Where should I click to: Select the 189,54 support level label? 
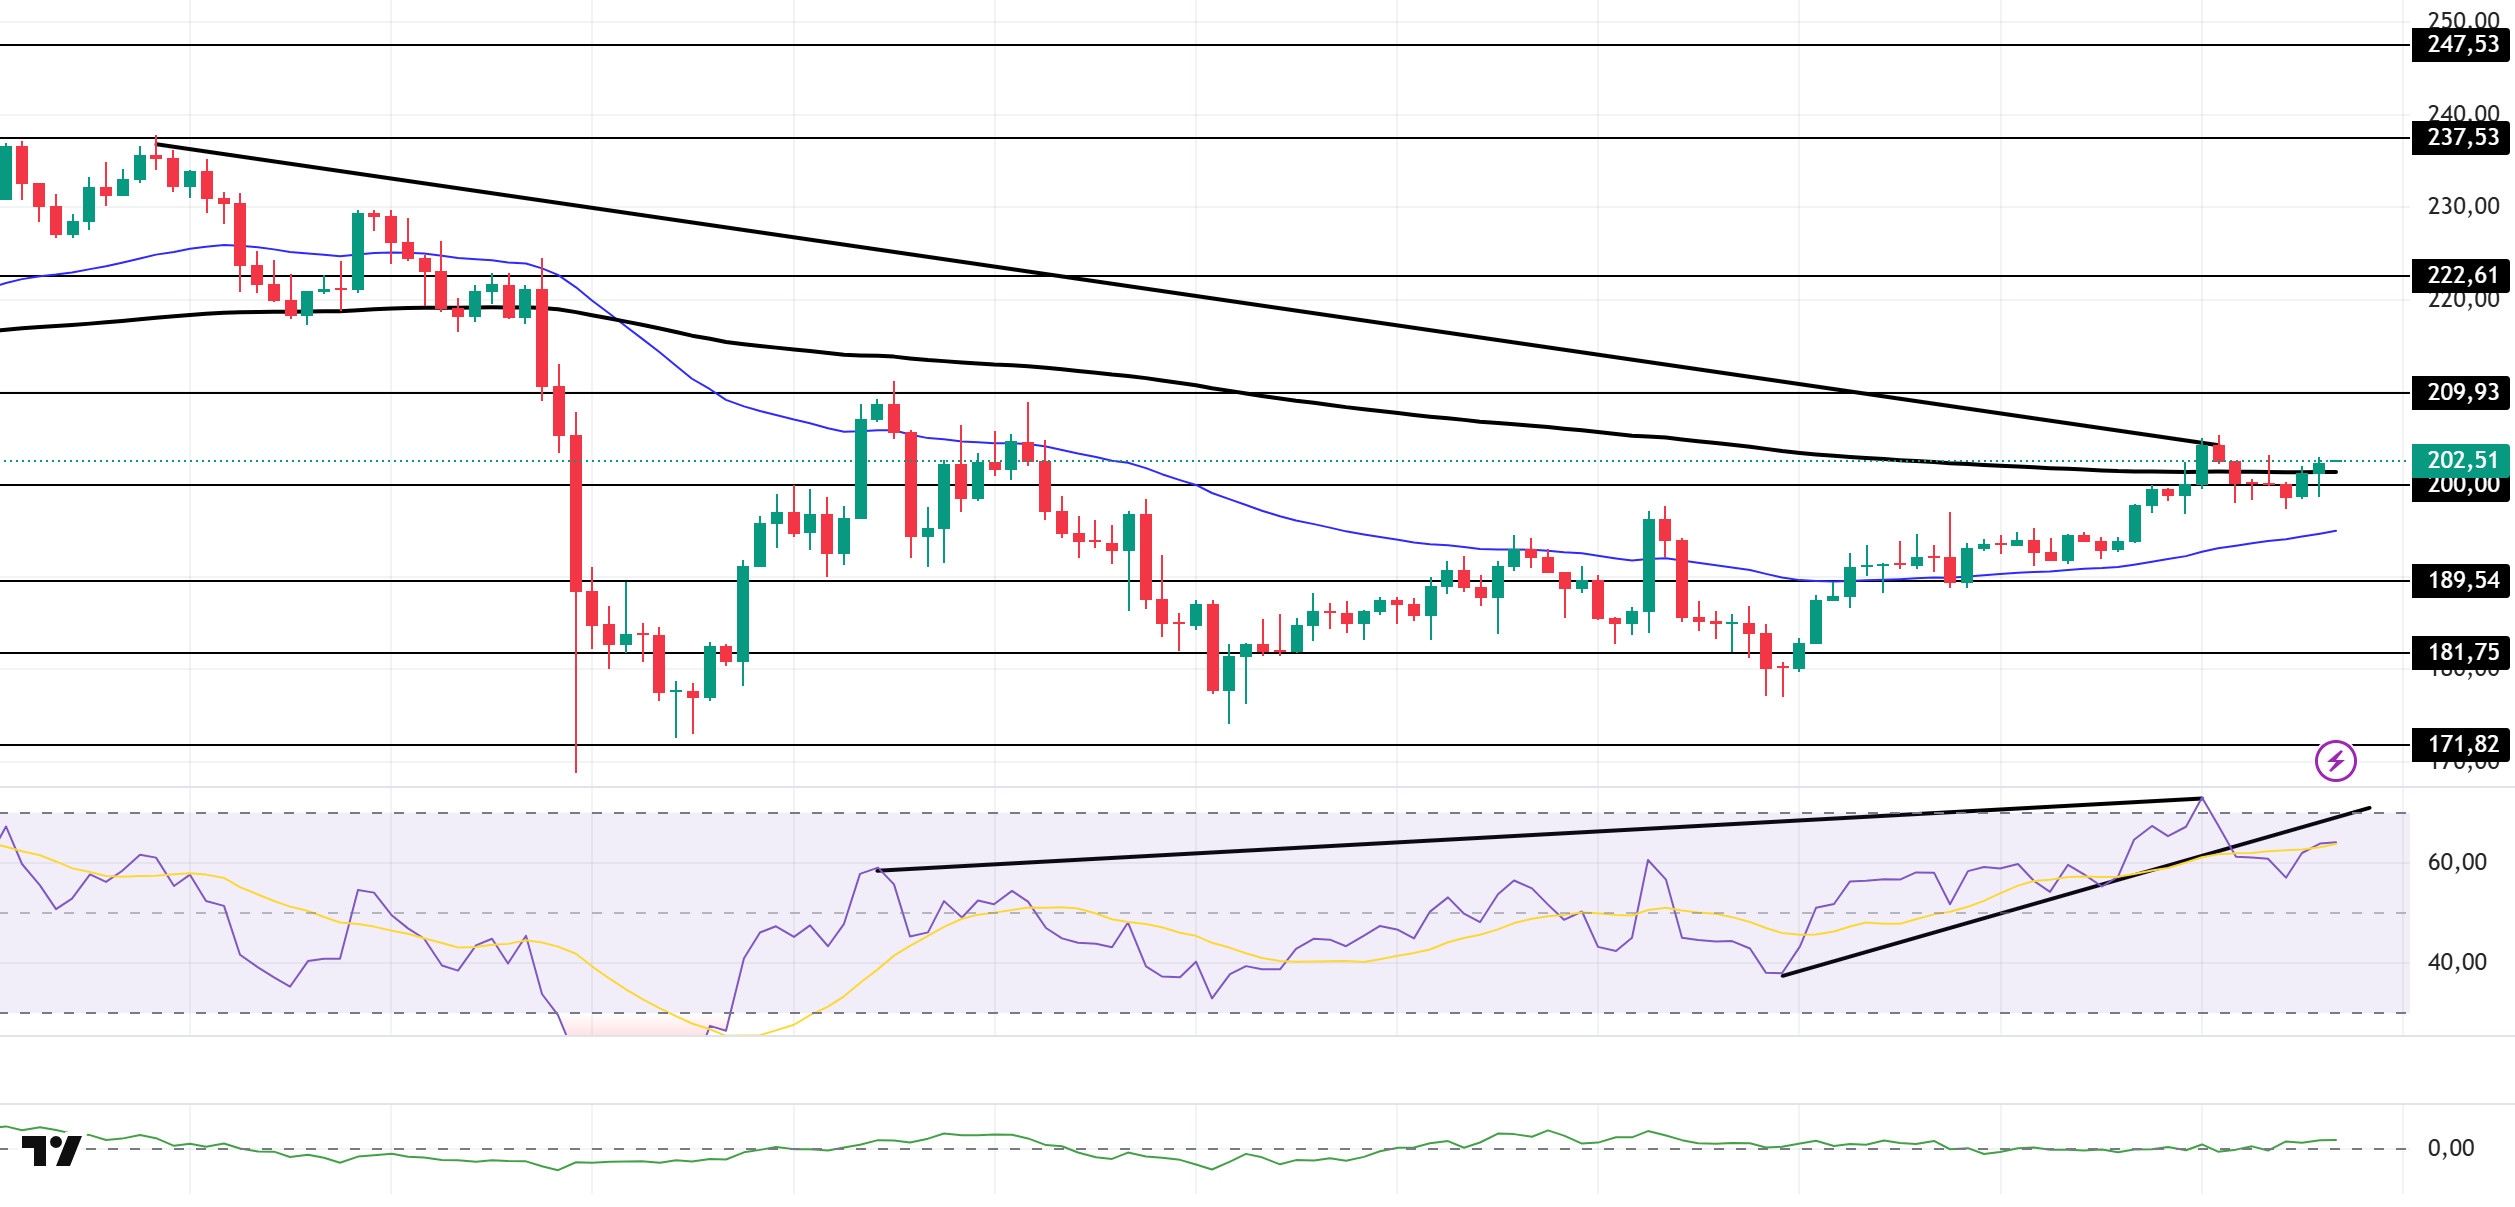[x=2461, y=581]
